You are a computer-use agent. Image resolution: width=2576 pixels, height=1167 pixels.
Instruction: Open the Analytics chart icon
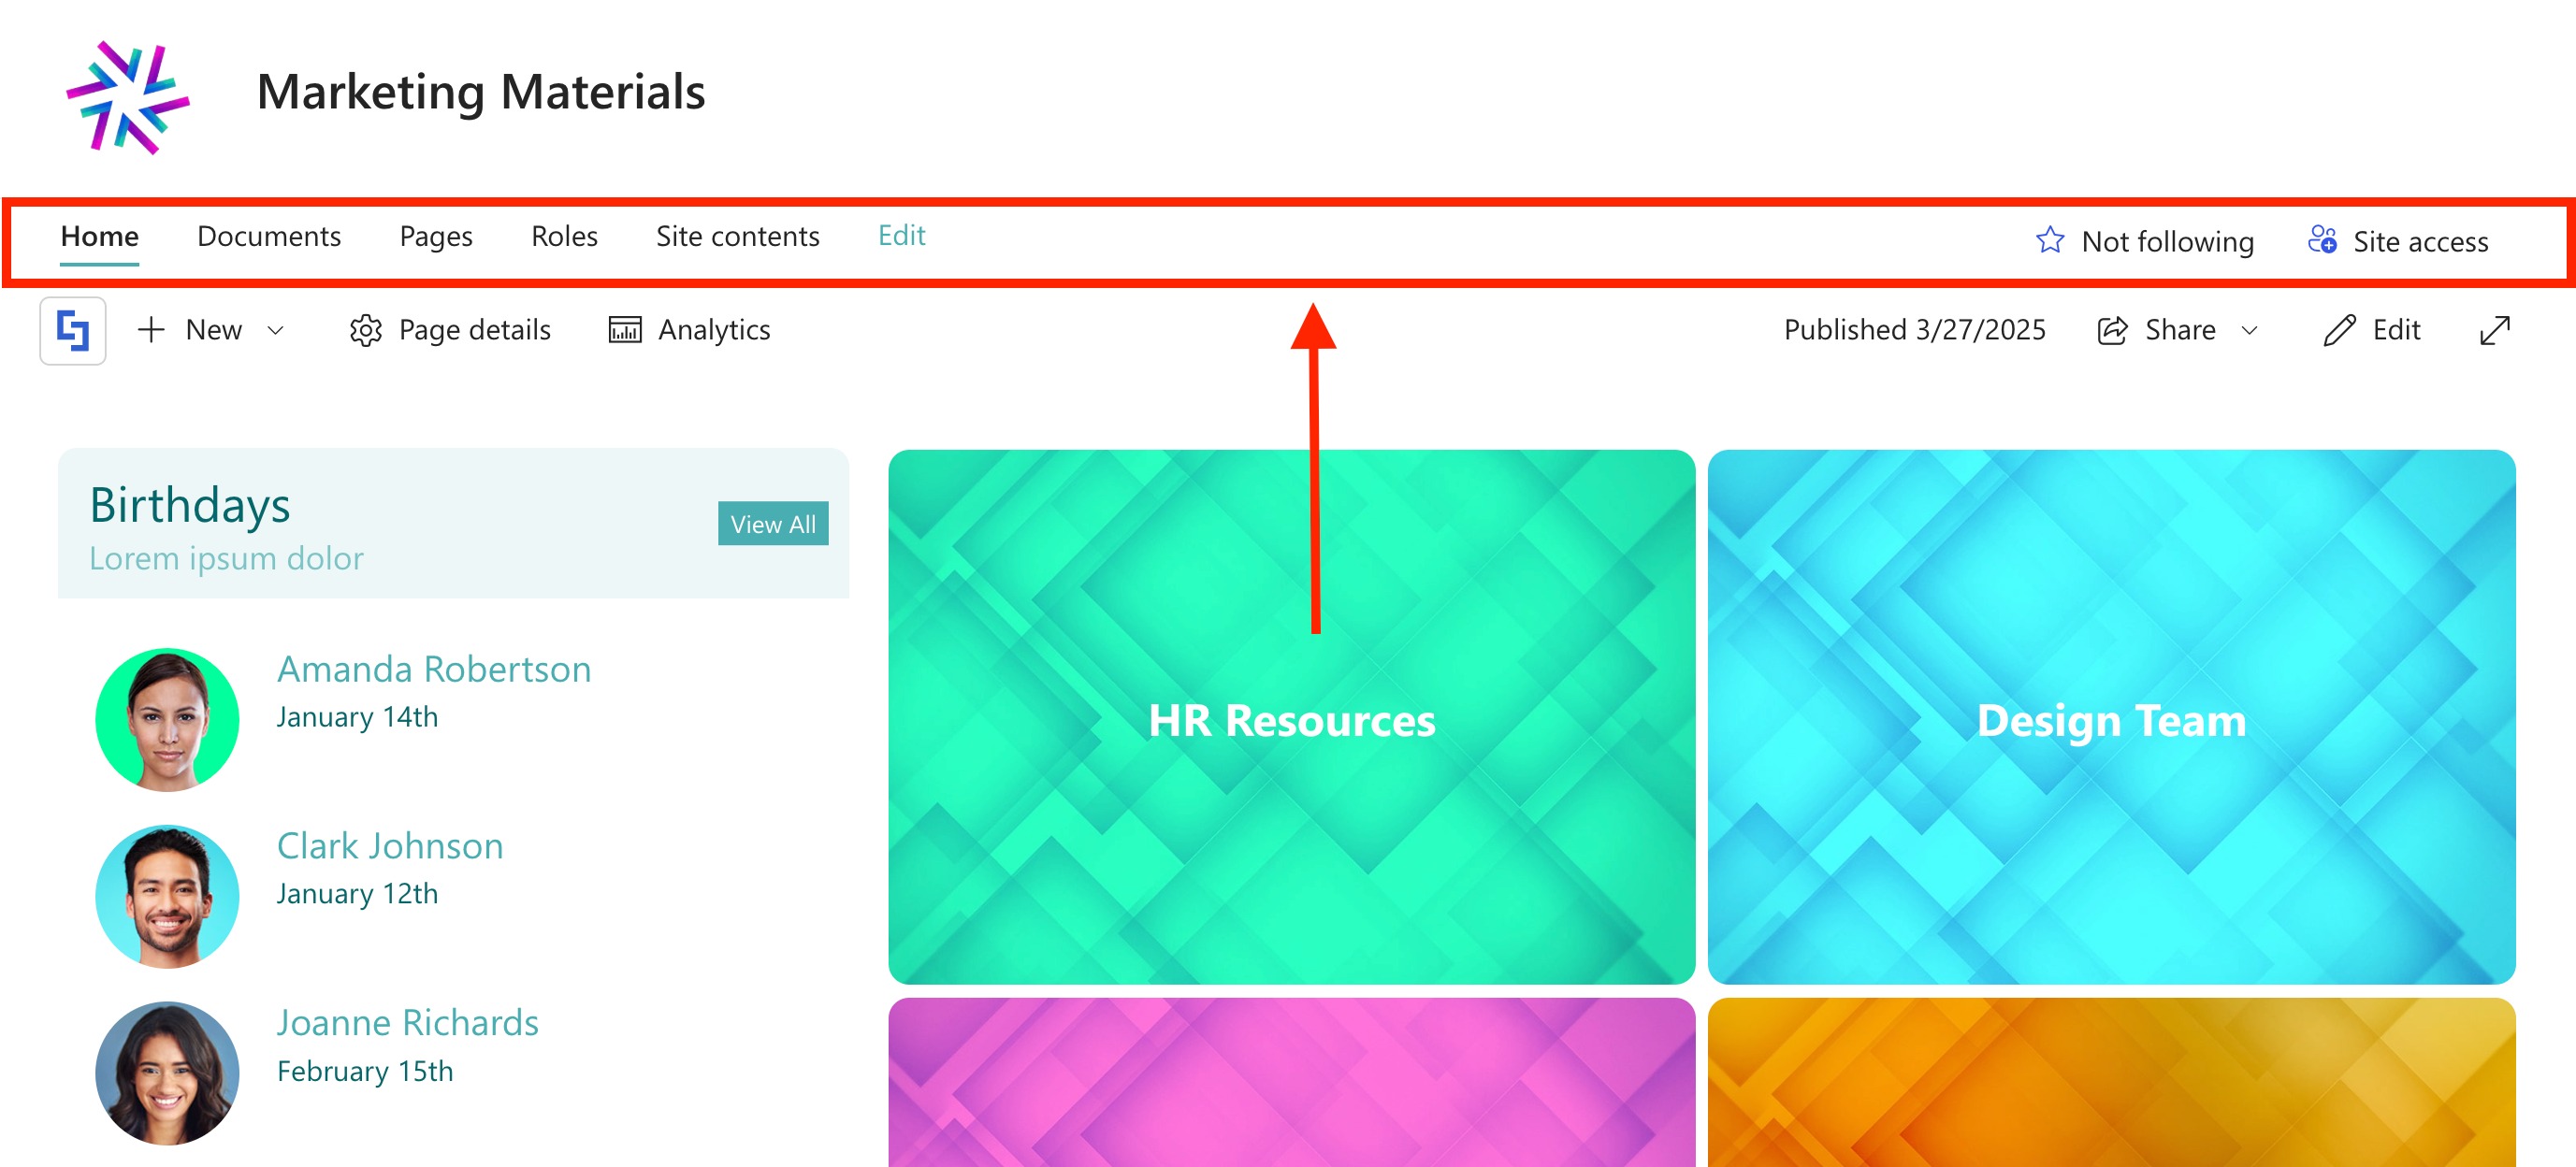point(625,330)
